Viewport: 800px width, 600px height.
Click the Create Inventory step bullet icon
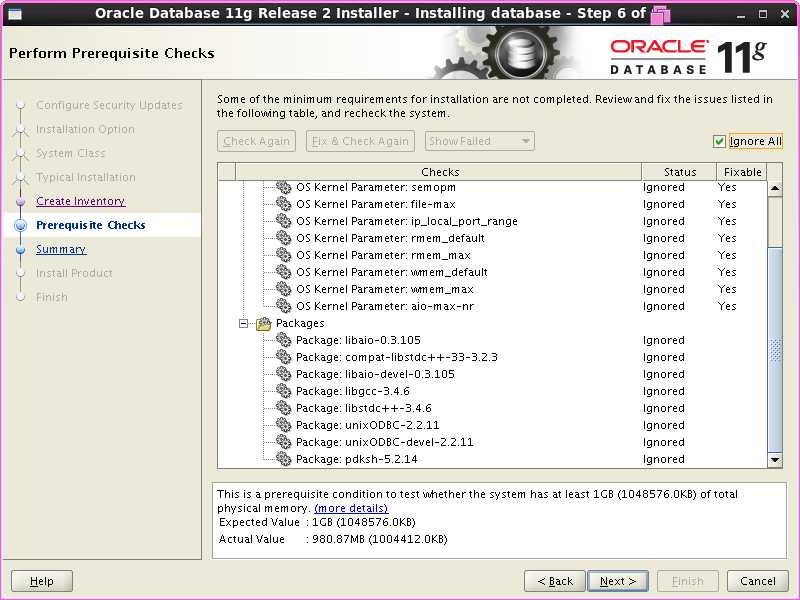[x=20, y=202]
